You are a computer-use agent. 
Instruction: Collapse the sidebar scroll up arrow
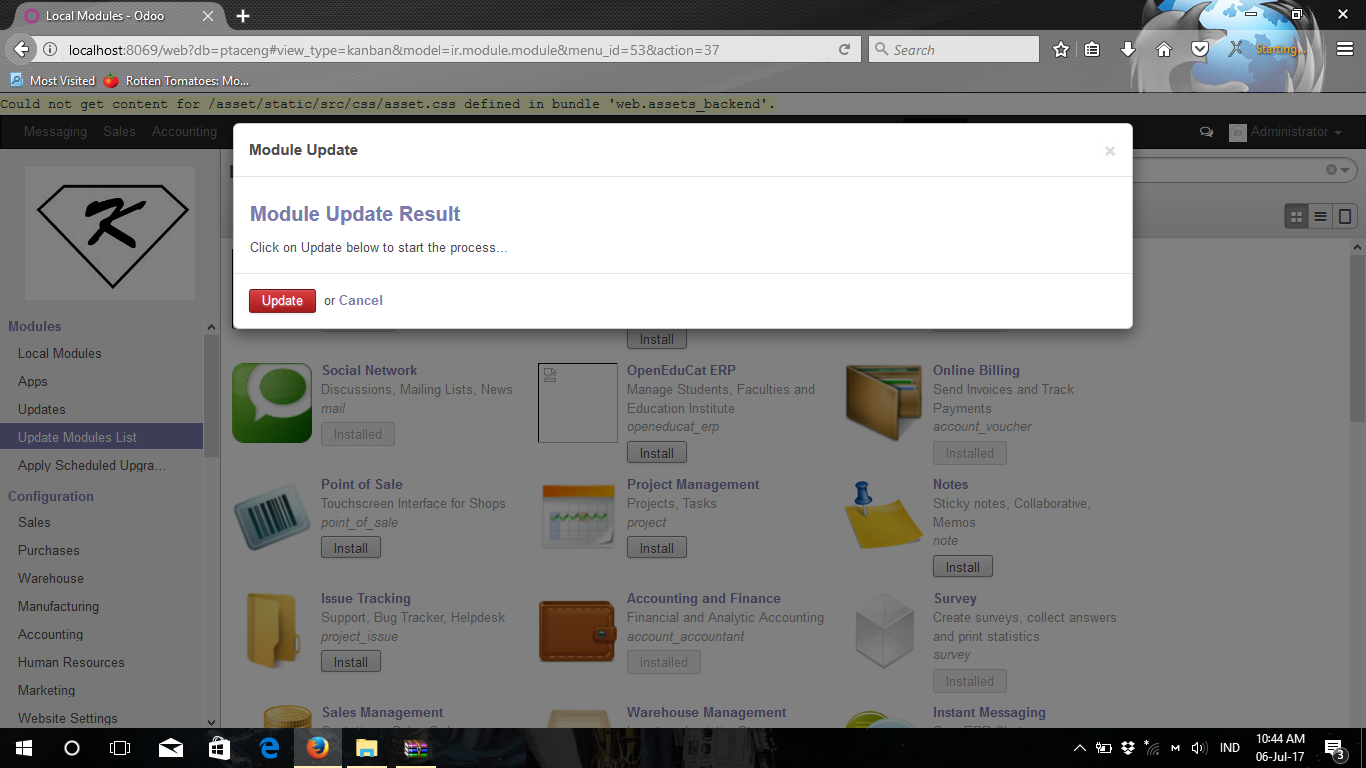coord(211,327)
